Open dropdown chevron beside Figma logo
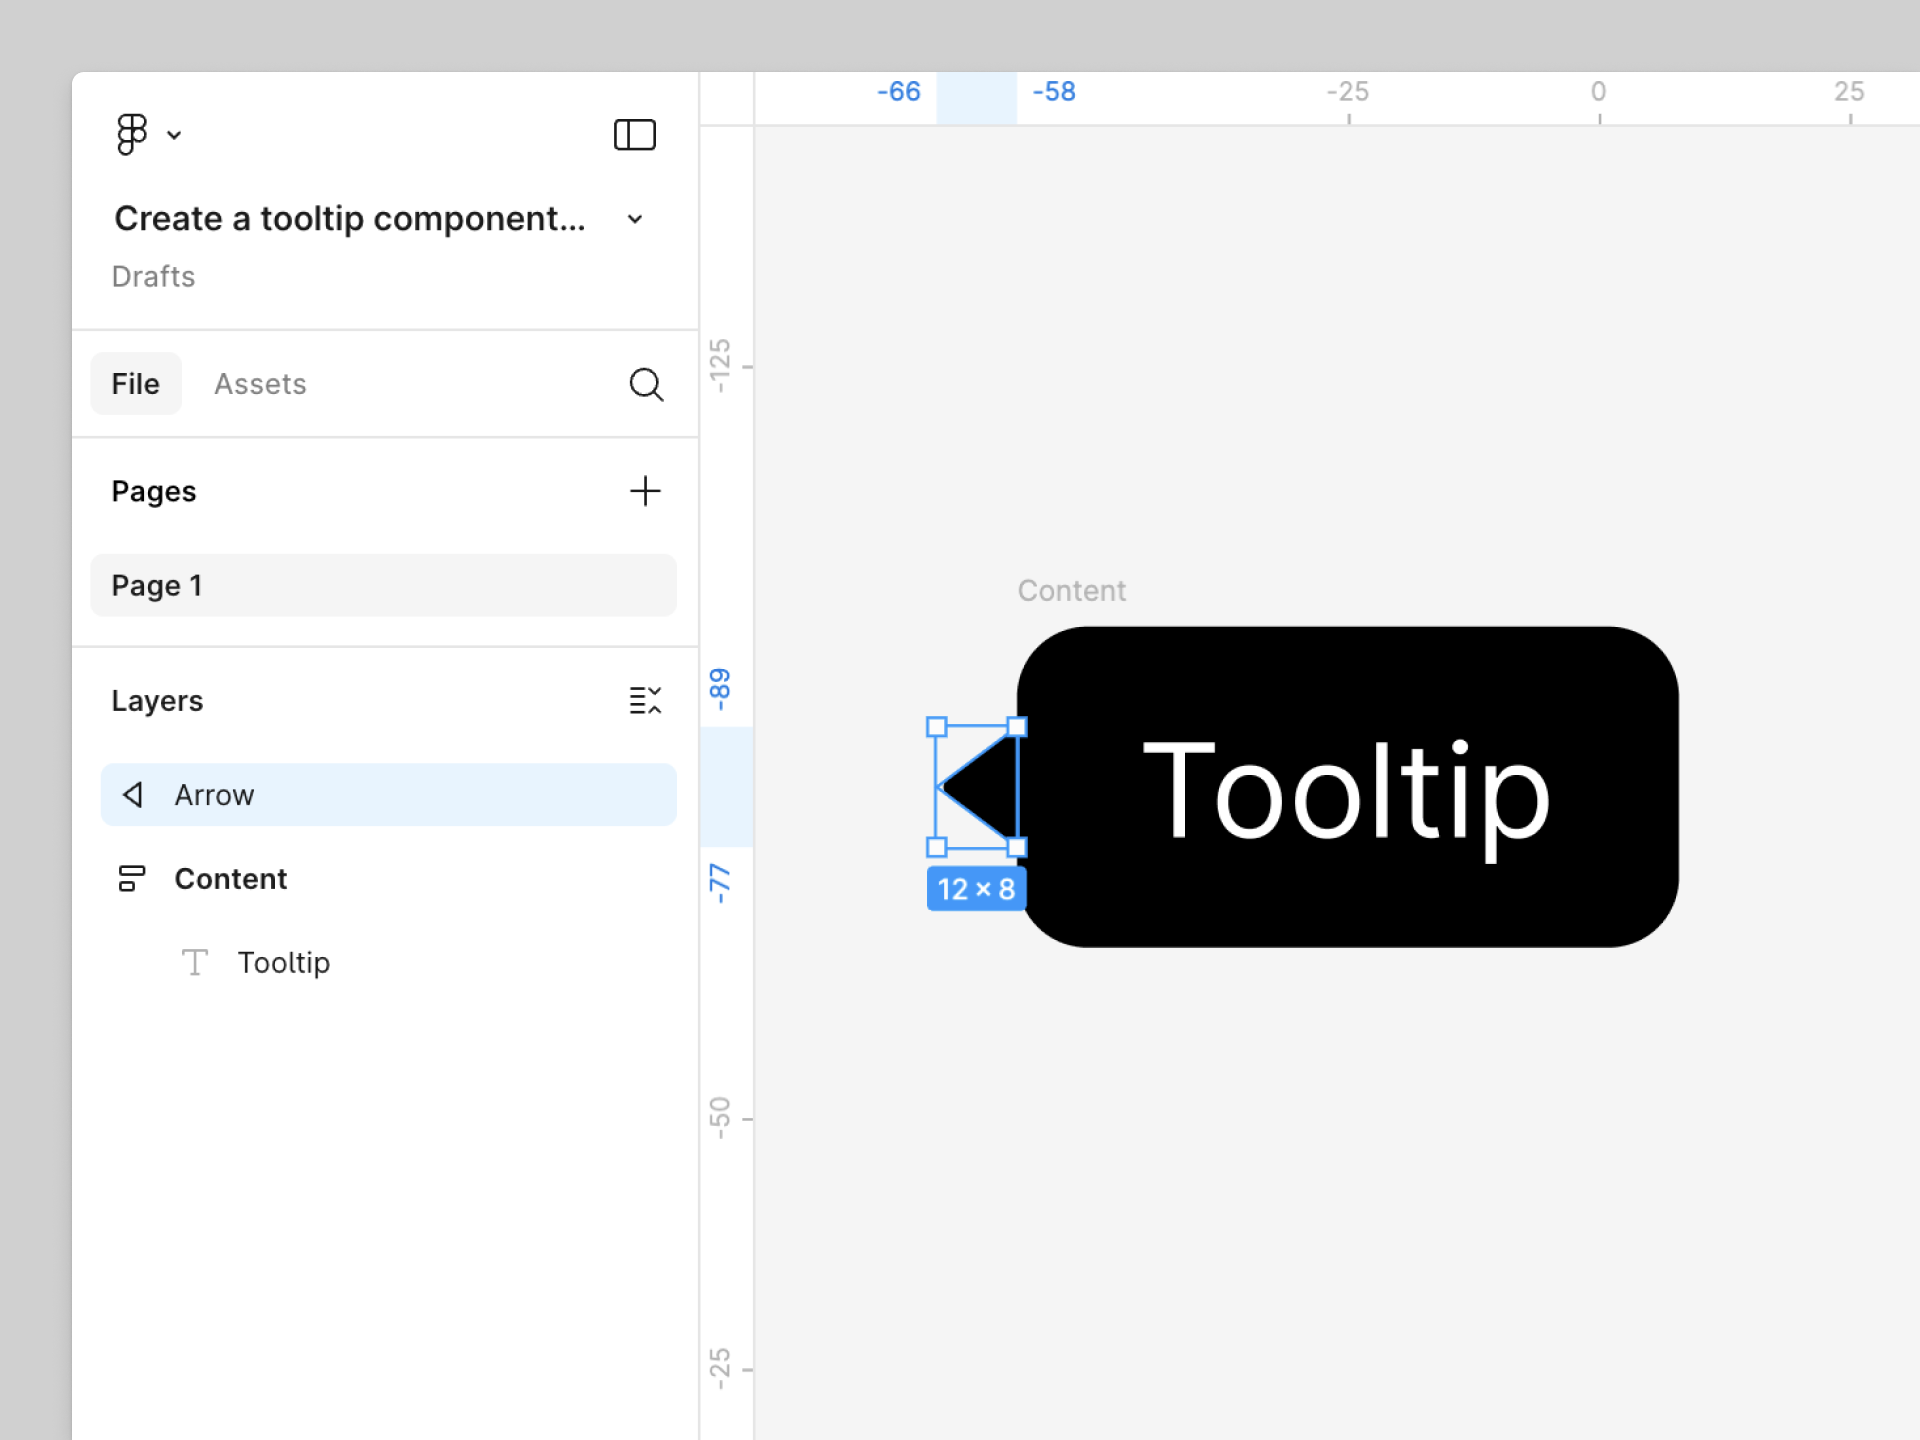The height and width of the screenshot is (1440, 1920). point(174,135)
